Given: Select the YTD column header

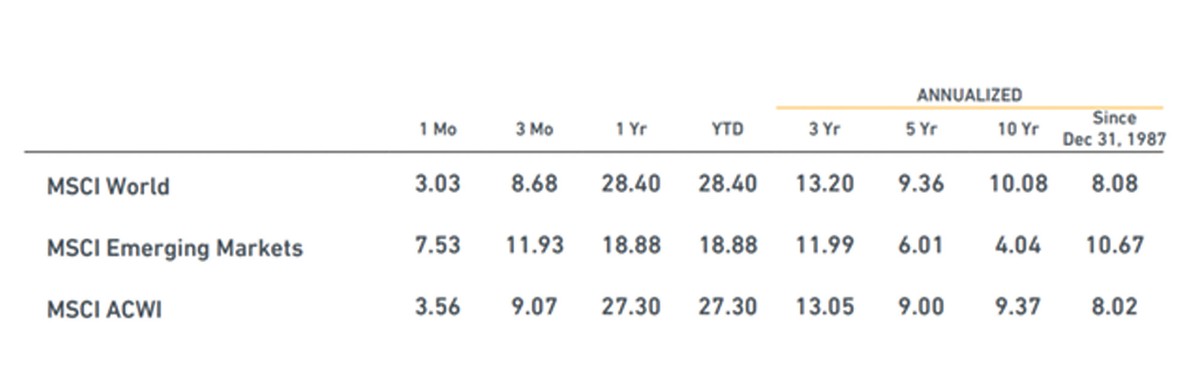Looking at the screenshot, I should 727,129.
